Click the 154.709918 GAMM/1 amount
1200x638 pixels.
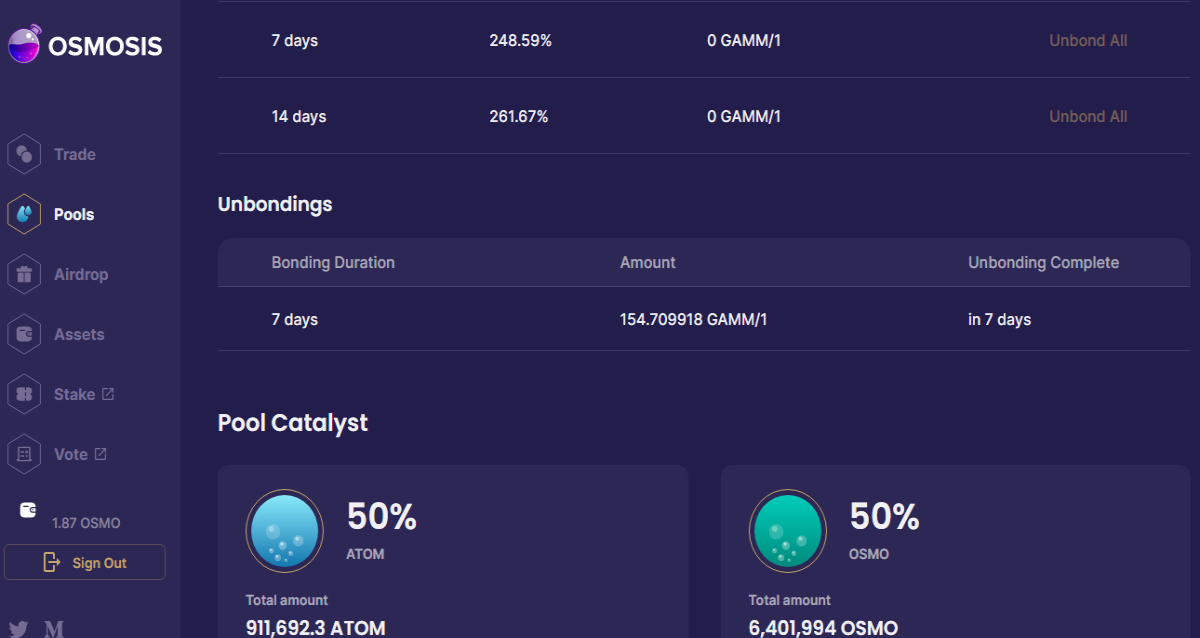(x=694, y=320)
